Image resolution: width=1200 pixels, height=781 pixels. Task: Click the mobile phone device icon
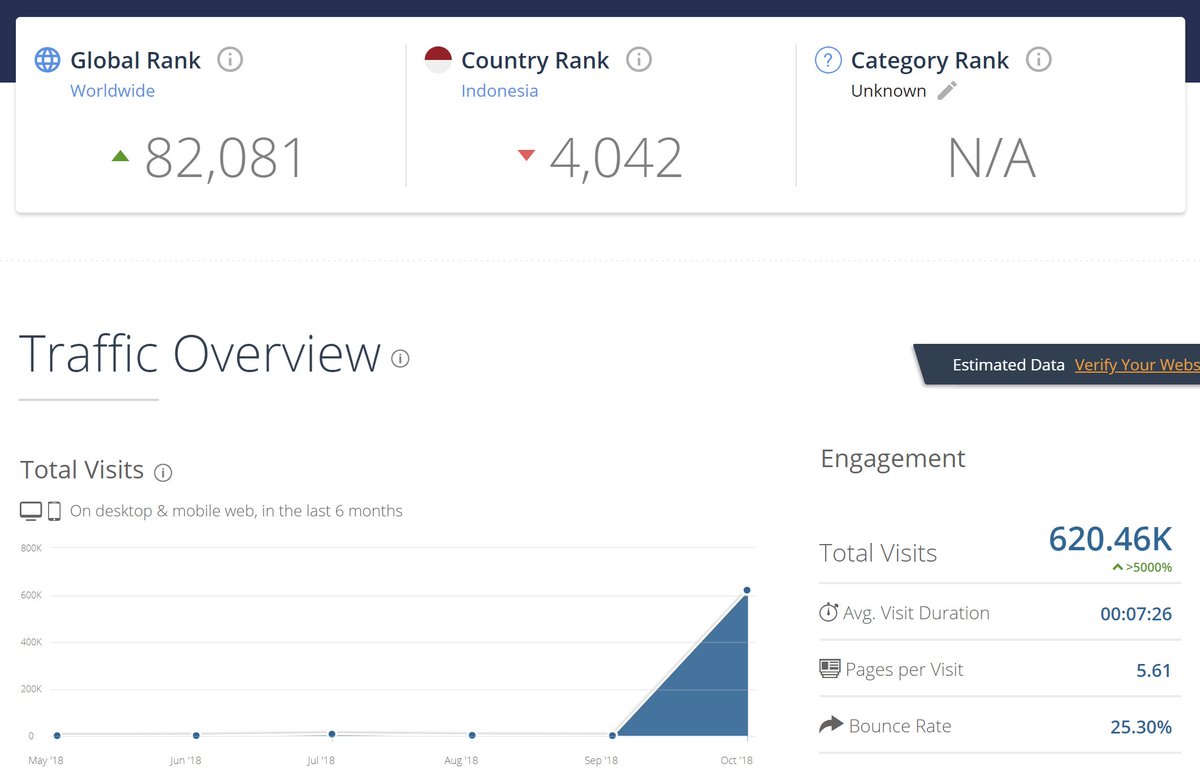point(54,511)
